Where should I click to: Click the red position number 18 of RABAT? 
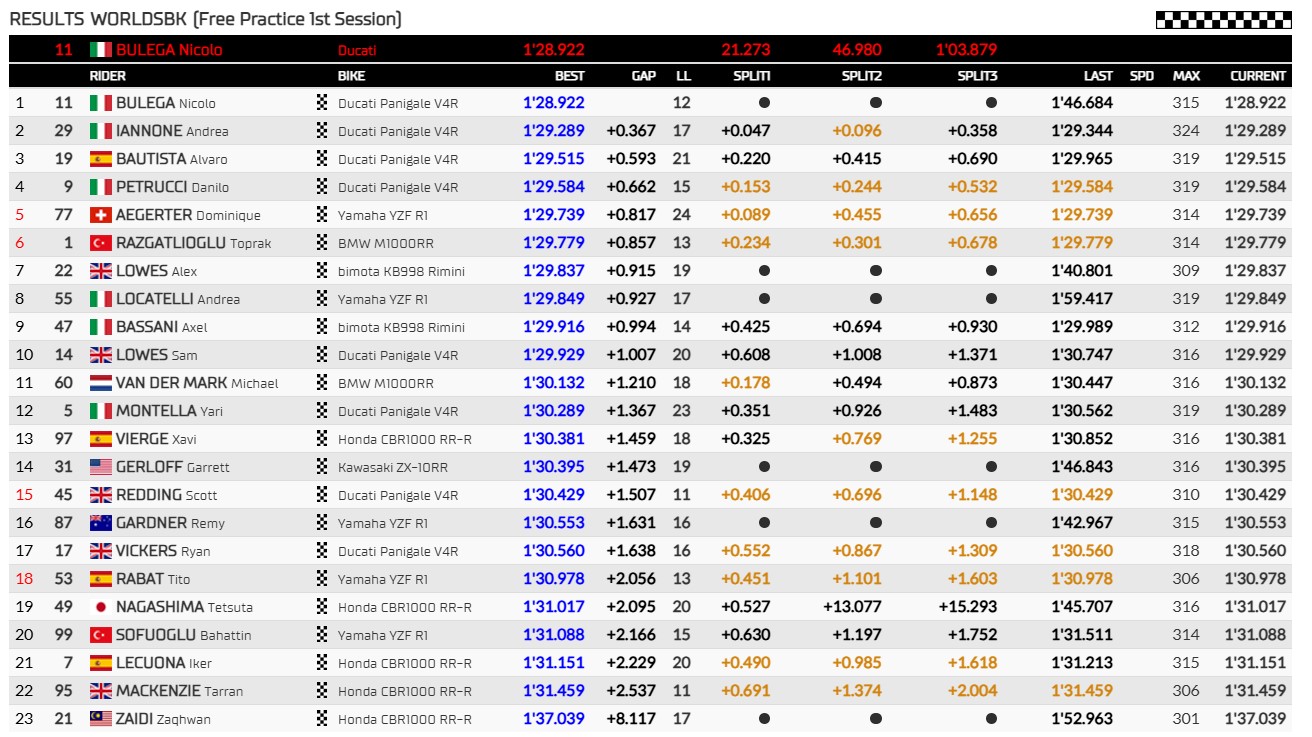click(24, 579)
